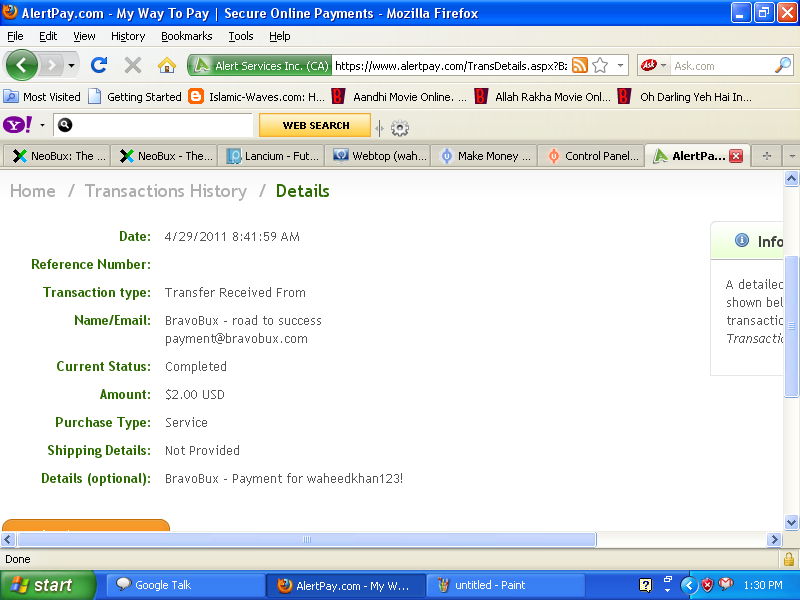
Task: Open the Edit menu
Action: tap(48, 36)
